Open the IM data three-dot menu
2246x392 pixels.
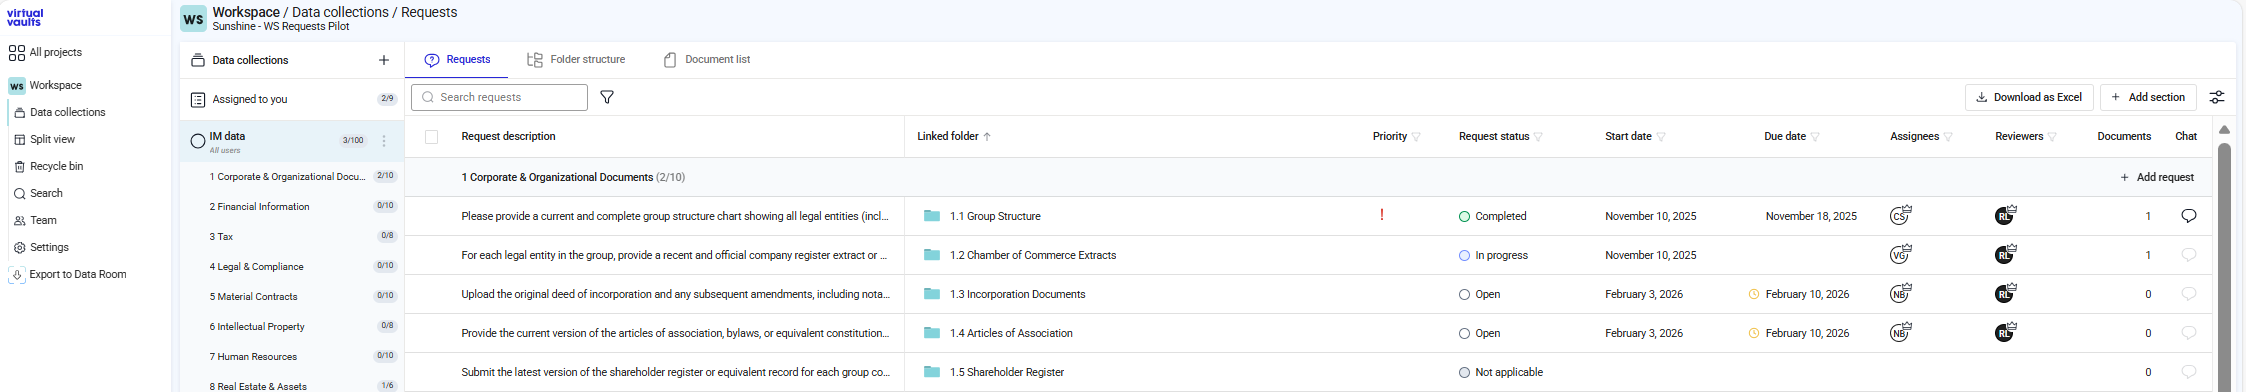click(x=384, y=141)
